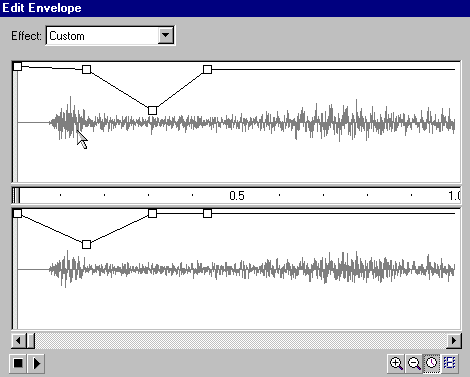Screen dimensions: 470x377
Task: Click the Custom effect combo box field
Action: point(110,36)
